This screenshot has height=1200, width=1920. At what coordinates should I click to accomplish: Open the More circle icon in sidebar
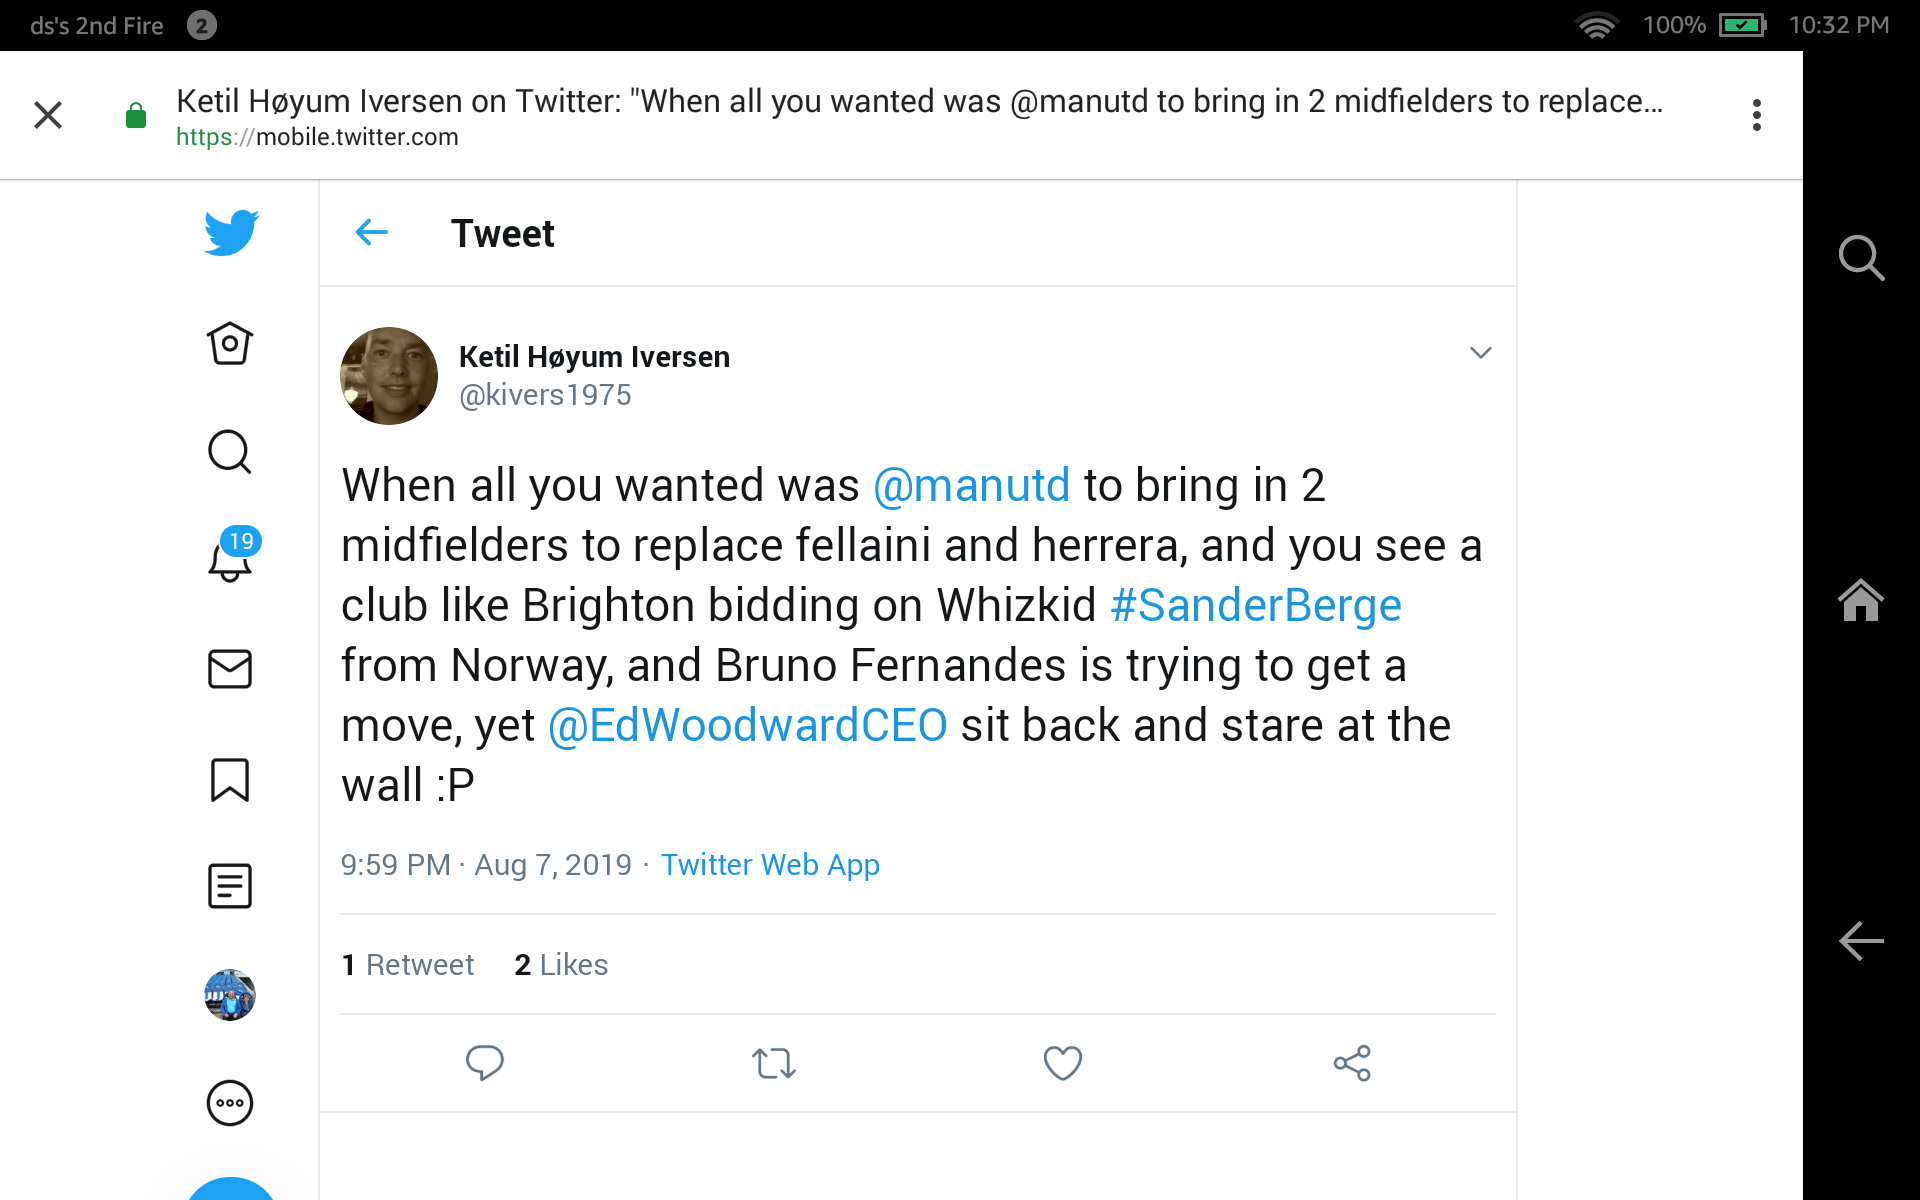tap(230, 1104)
